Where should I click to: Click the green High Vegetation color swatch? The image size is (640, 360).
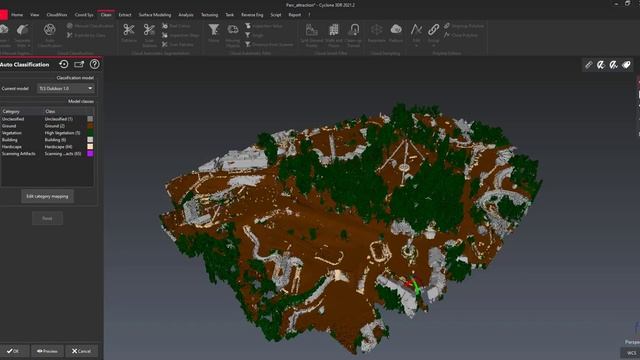[x=90, y=133]
